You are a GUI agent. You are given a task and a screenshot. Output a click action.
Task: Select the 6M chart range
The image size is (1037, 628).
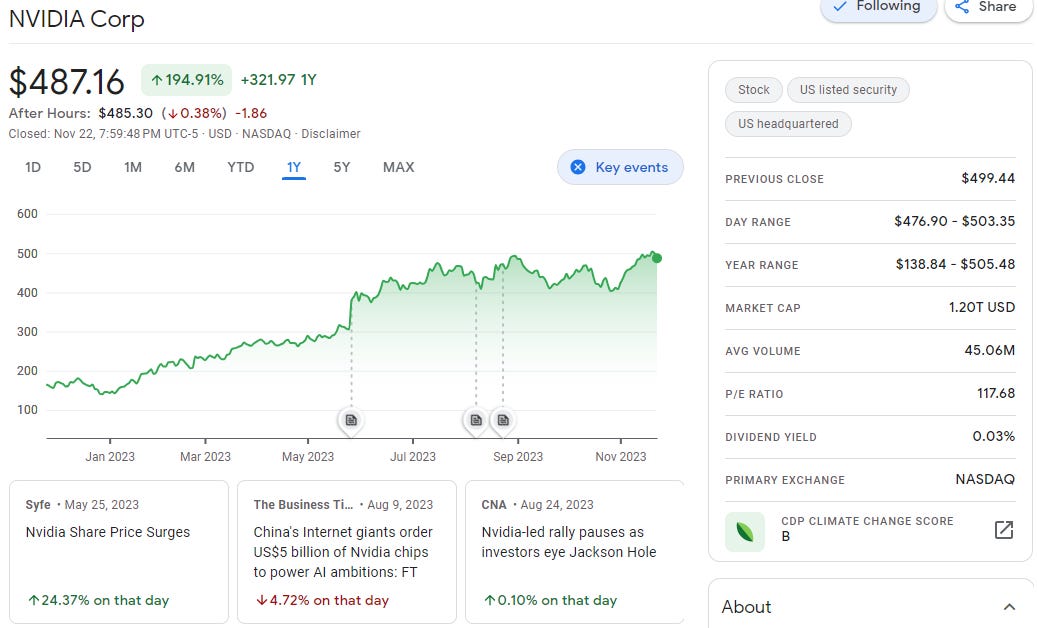pos(185,167)
